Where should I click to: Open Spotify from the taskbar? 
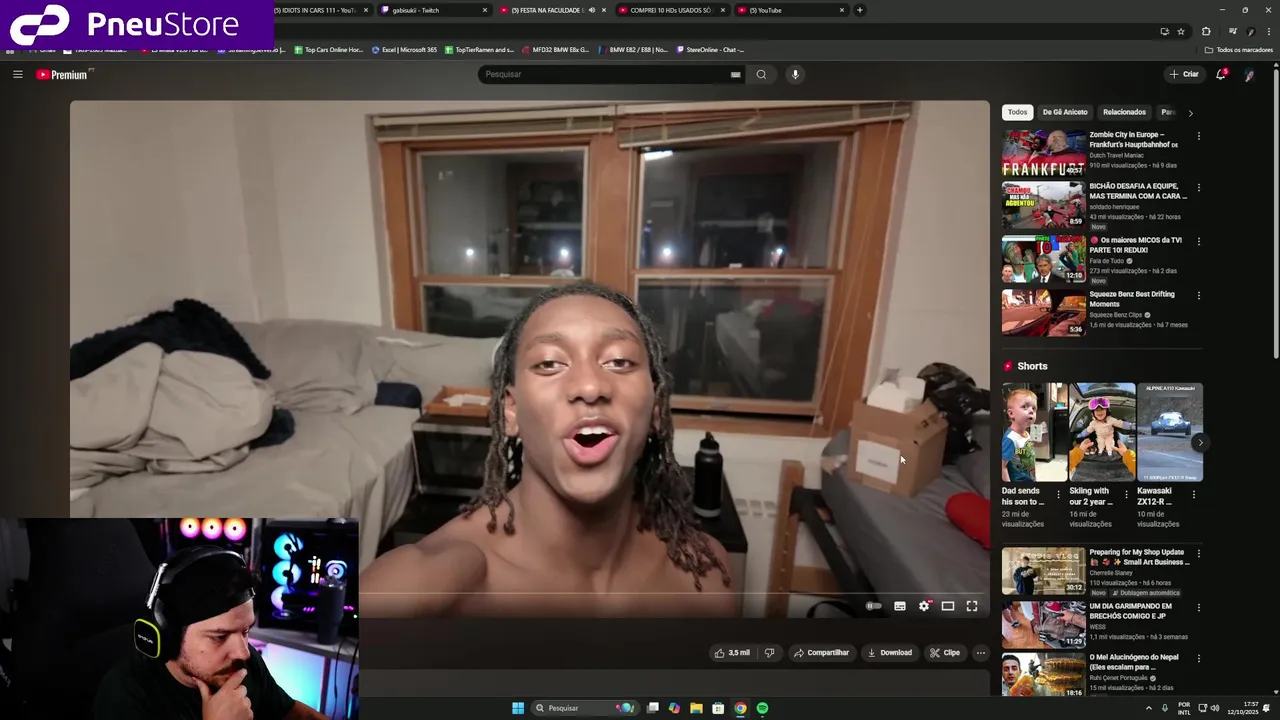762,708
